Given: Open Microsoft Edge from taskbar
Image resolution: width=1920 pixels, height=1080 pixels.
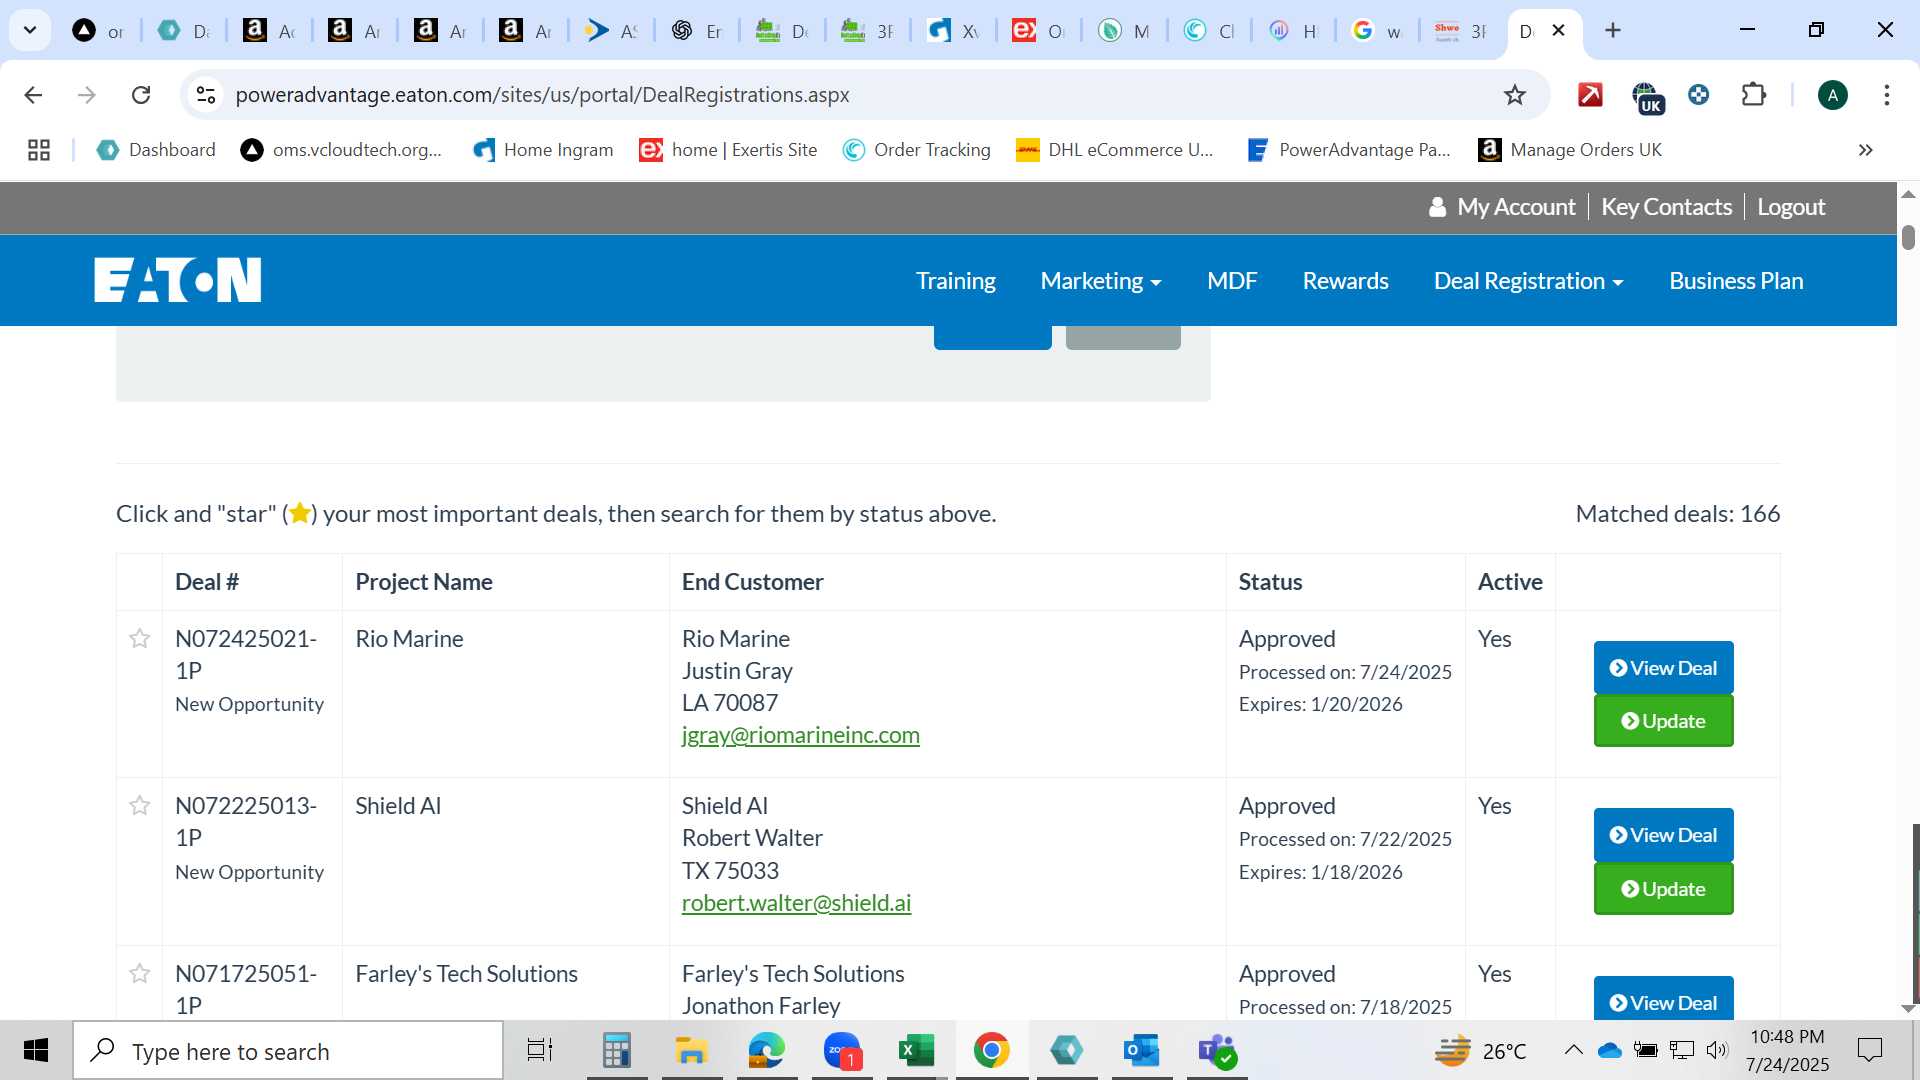Looking at the screenshot, I should coord(767,1050).
